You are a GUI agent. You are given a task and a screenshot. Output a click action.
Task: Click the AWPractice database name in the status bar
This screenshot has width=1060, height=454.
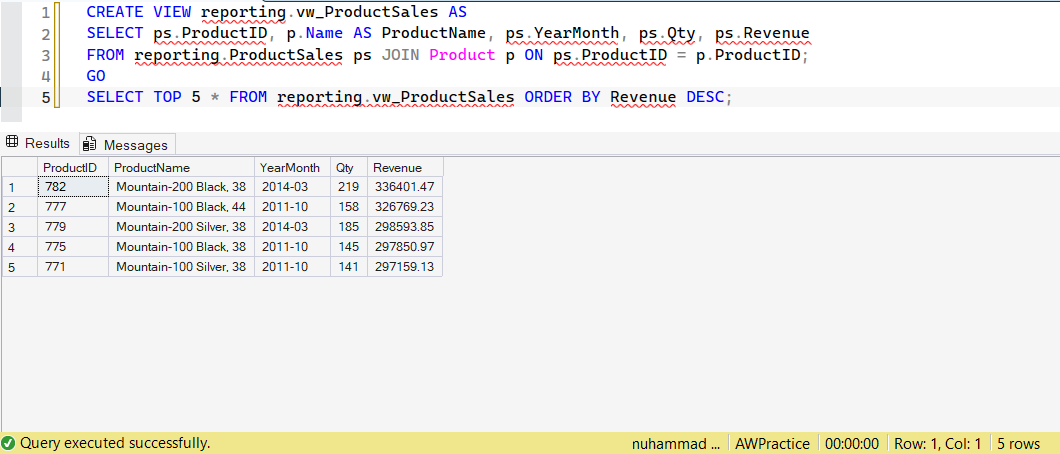click(x=773, y=444)
